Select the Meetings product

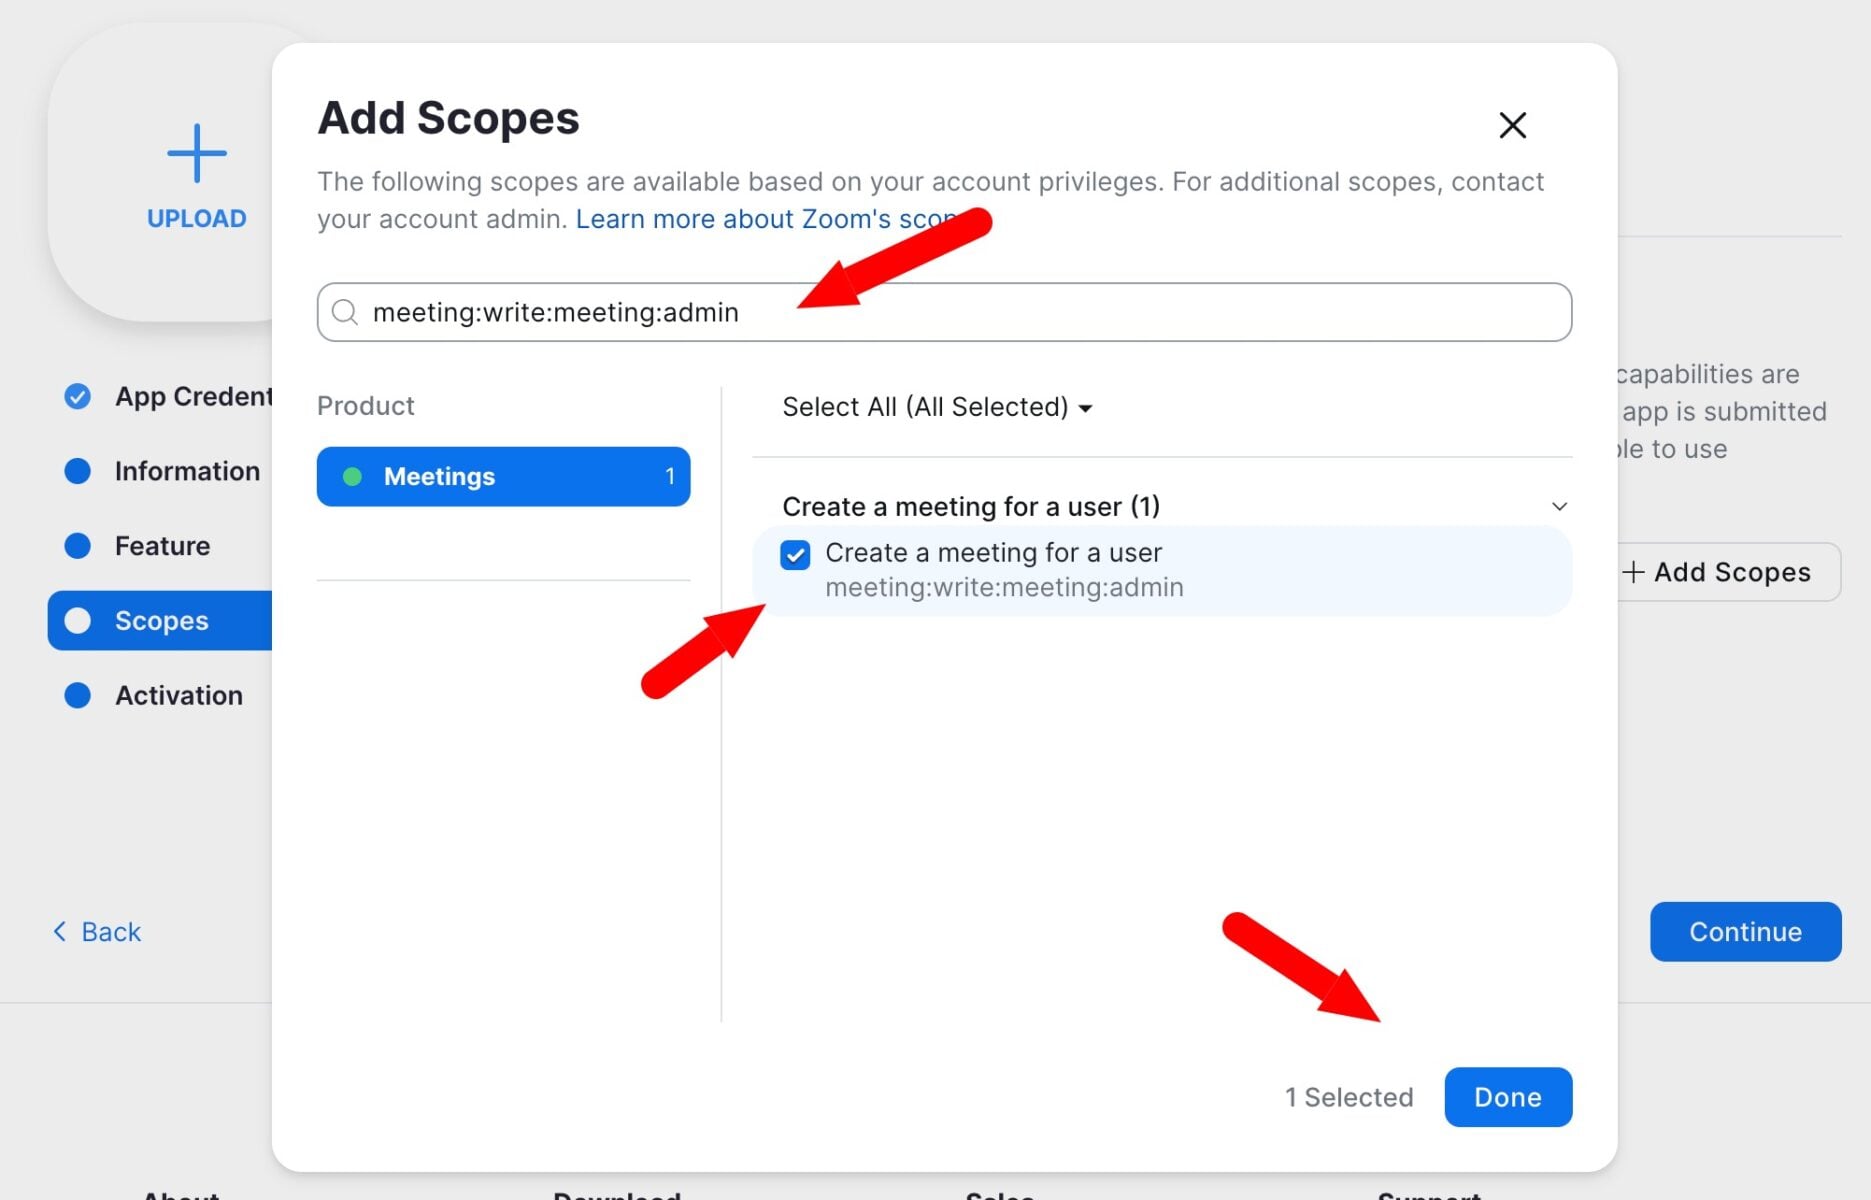[503, 476]
